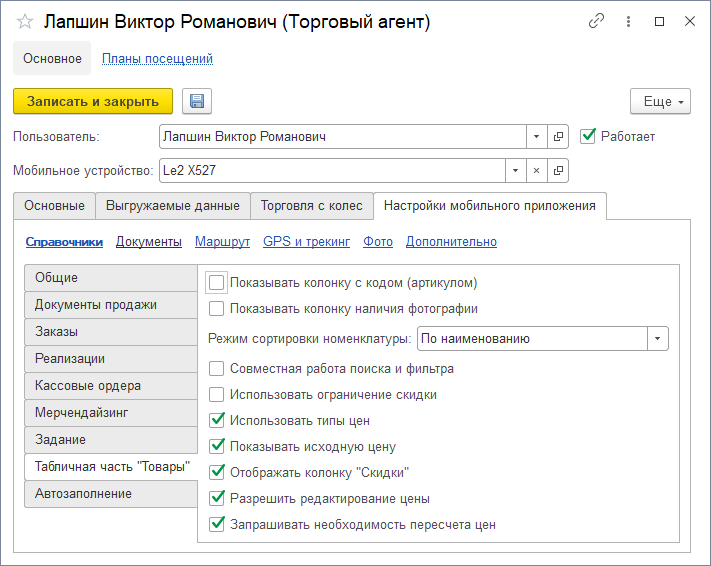
Task: Open the Пользователь record via open icon
Action: coord(559,136)
